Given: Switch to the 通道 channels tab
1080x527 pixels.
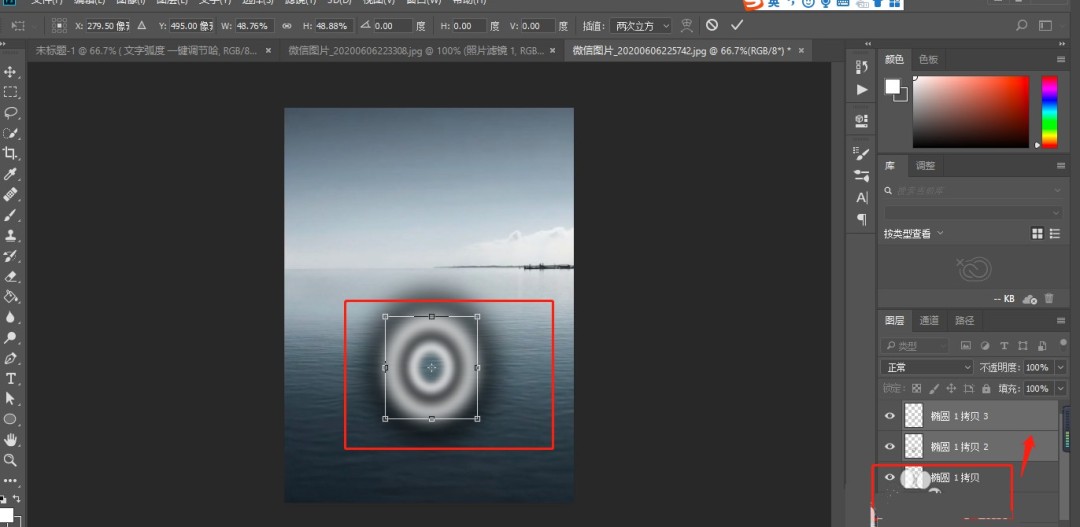Looking at the screenshot, I should tap(929, 320).
